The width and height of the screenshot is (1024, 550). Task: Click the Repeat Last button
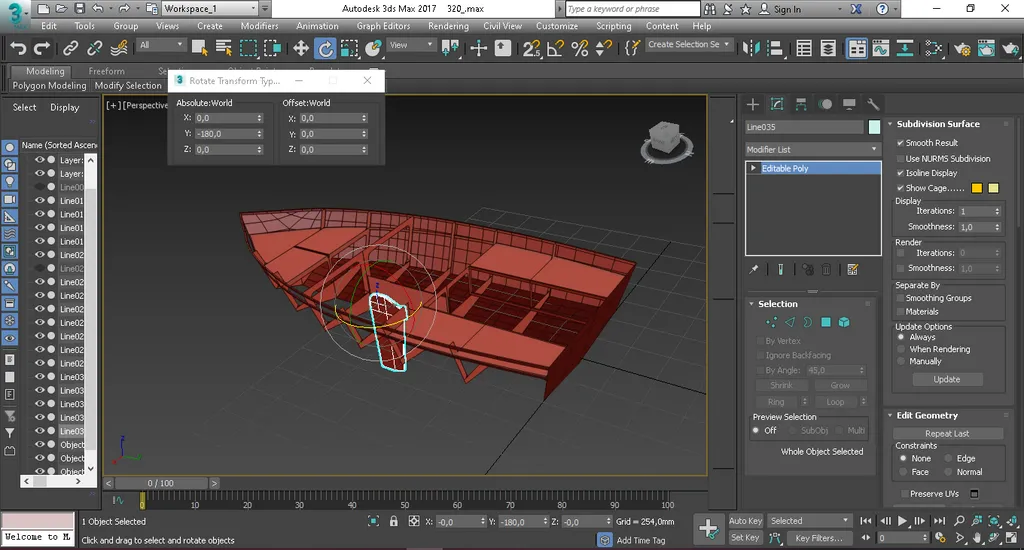946,434
